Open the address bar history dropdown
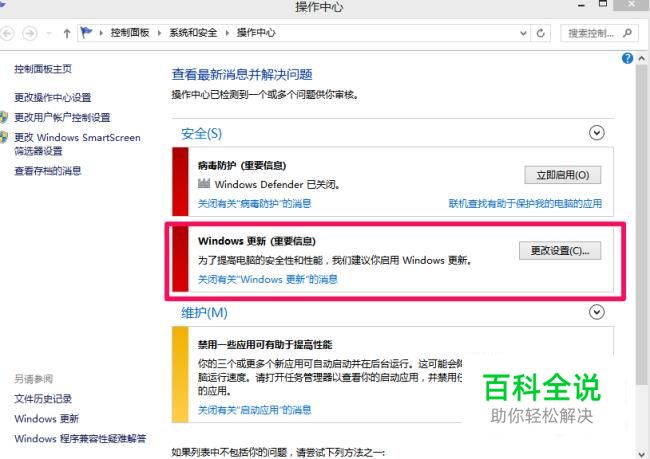The image size is (650, 459). coord(523,33)
